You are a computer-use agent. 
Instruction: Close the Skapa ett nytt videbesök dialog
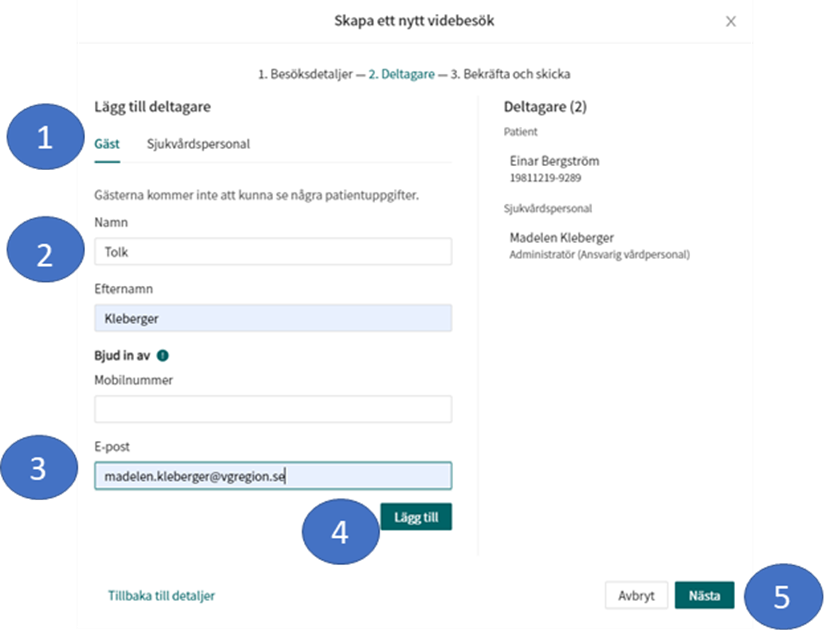731,21
